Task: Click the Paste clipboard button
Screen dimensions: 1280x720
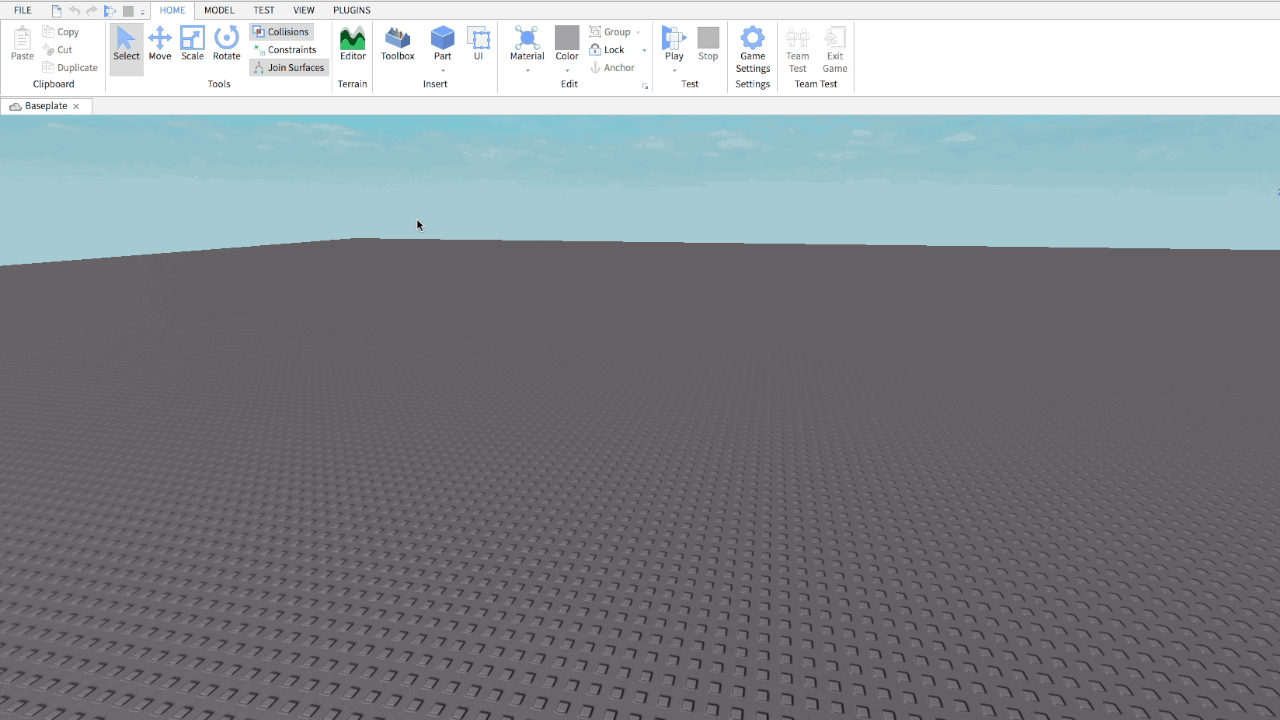Action: (x=22, y=45)
